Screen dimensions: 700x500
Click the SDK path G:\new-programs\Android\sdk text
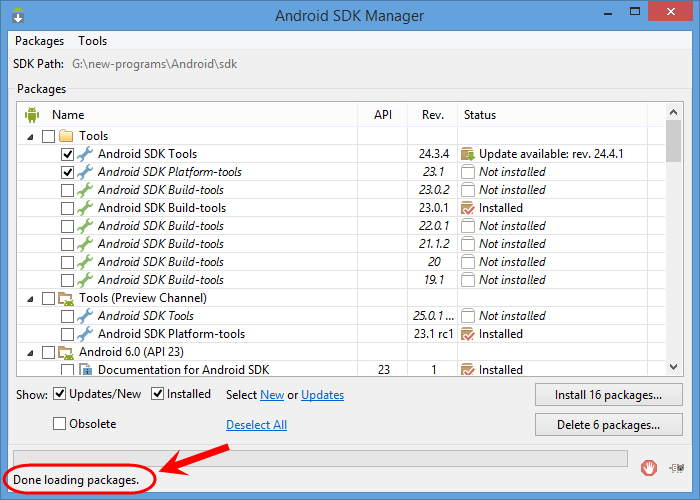point(154,64)
